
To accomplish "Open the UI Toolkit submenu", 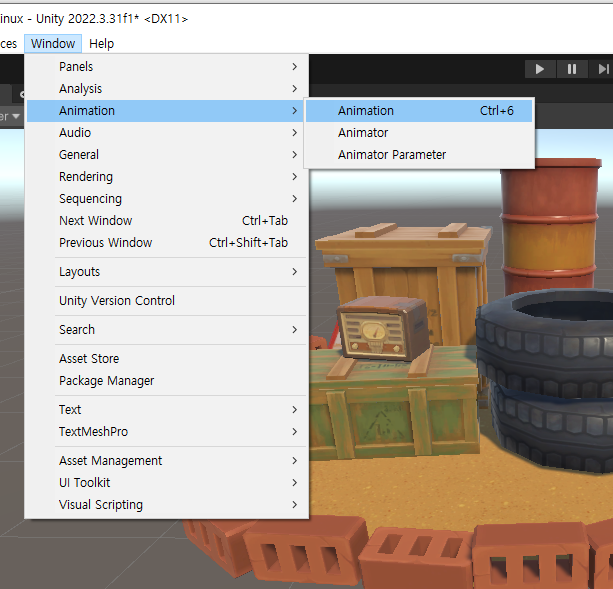I will (166, 483).
